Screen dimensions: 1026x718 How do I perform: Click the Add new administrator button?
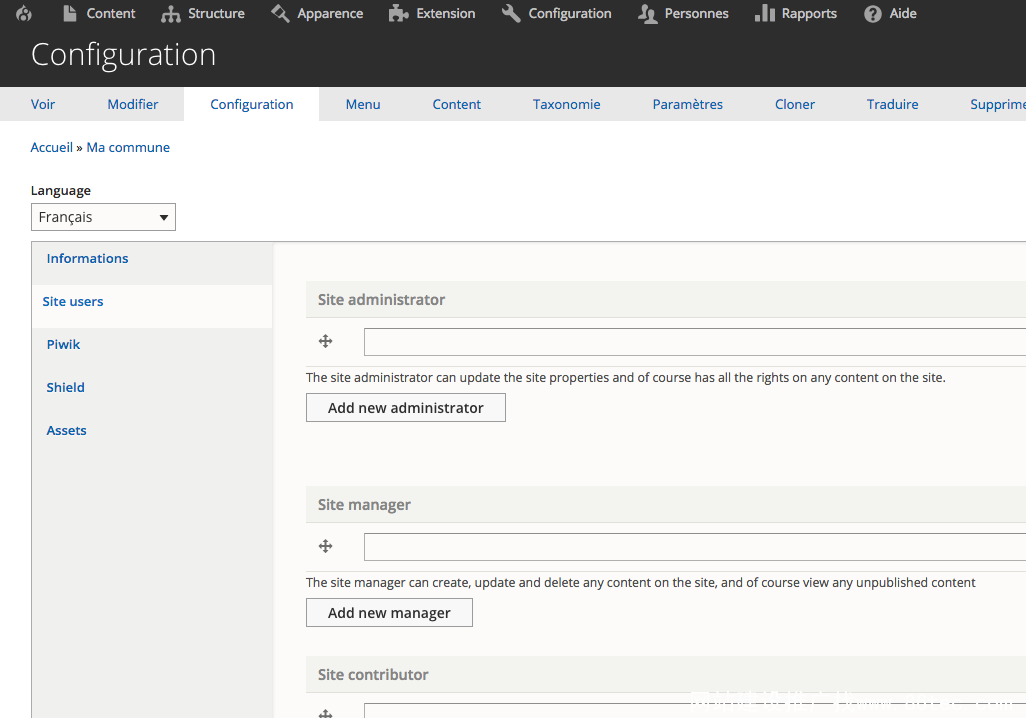[x=406, y=408]
